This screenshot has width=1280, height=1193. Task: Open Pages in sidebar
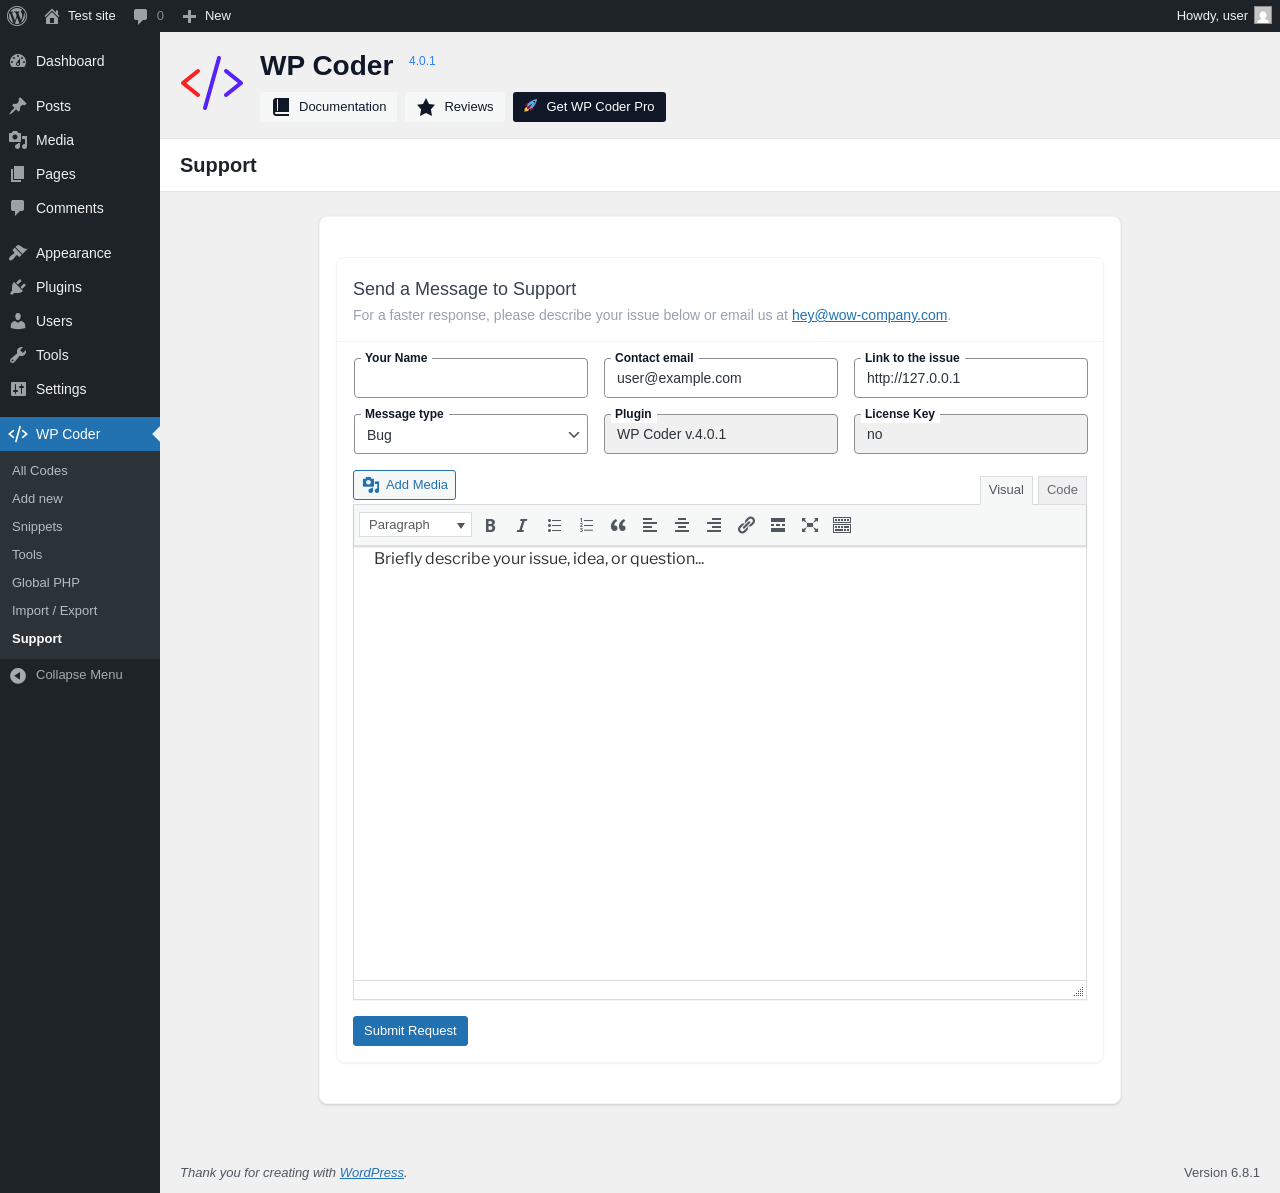(80, 174)
